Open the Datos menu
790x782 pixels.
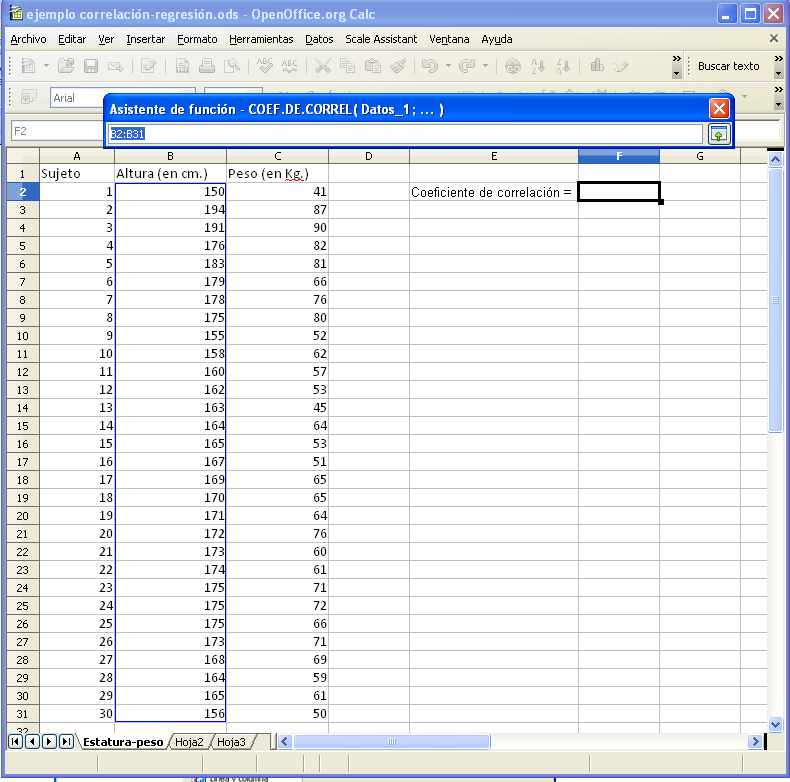pyautogui.click(x=319, y=39)
